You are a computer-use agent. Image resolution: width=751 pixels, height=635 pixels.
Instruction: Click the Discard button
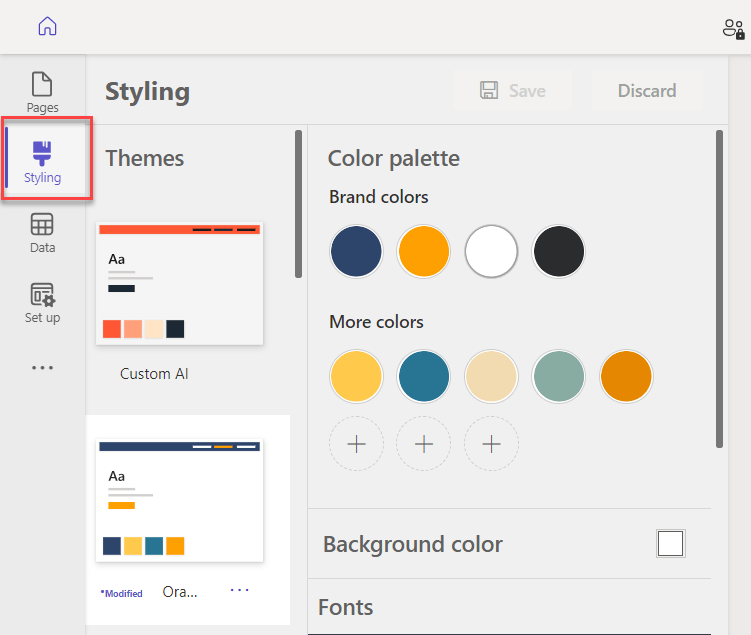pos(647,91)
